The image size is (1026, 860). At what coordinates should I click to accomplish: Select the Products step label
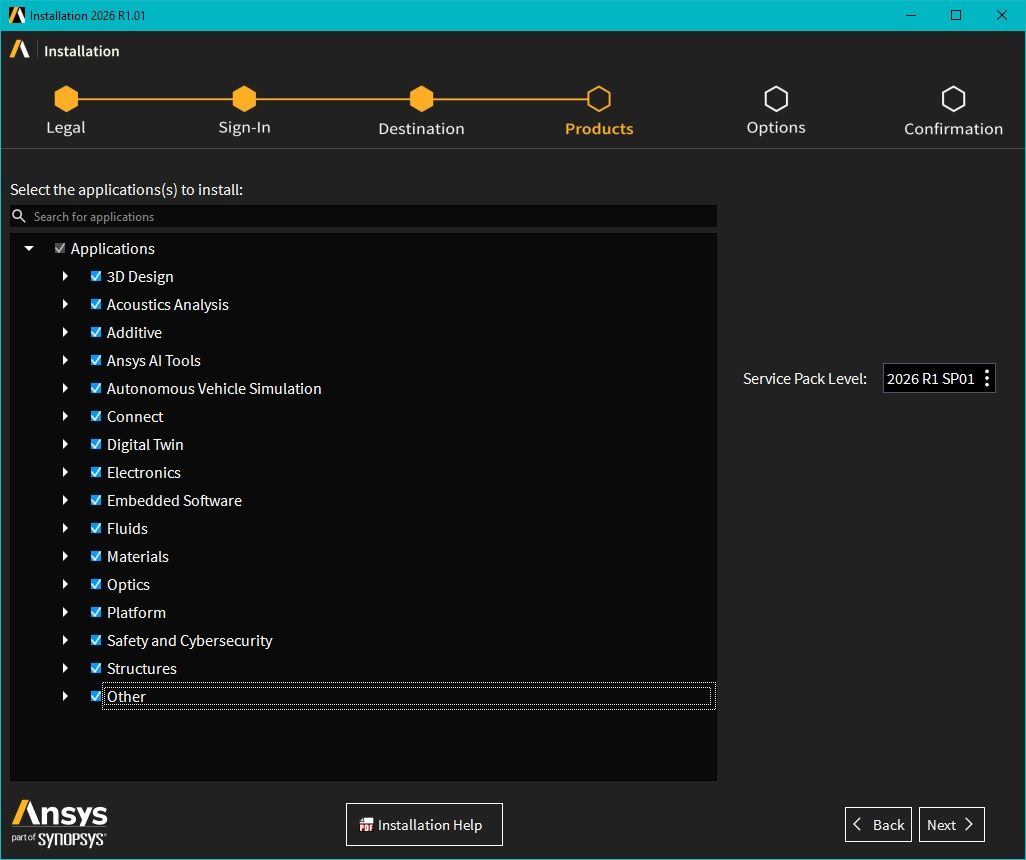[x=599, y=128]
